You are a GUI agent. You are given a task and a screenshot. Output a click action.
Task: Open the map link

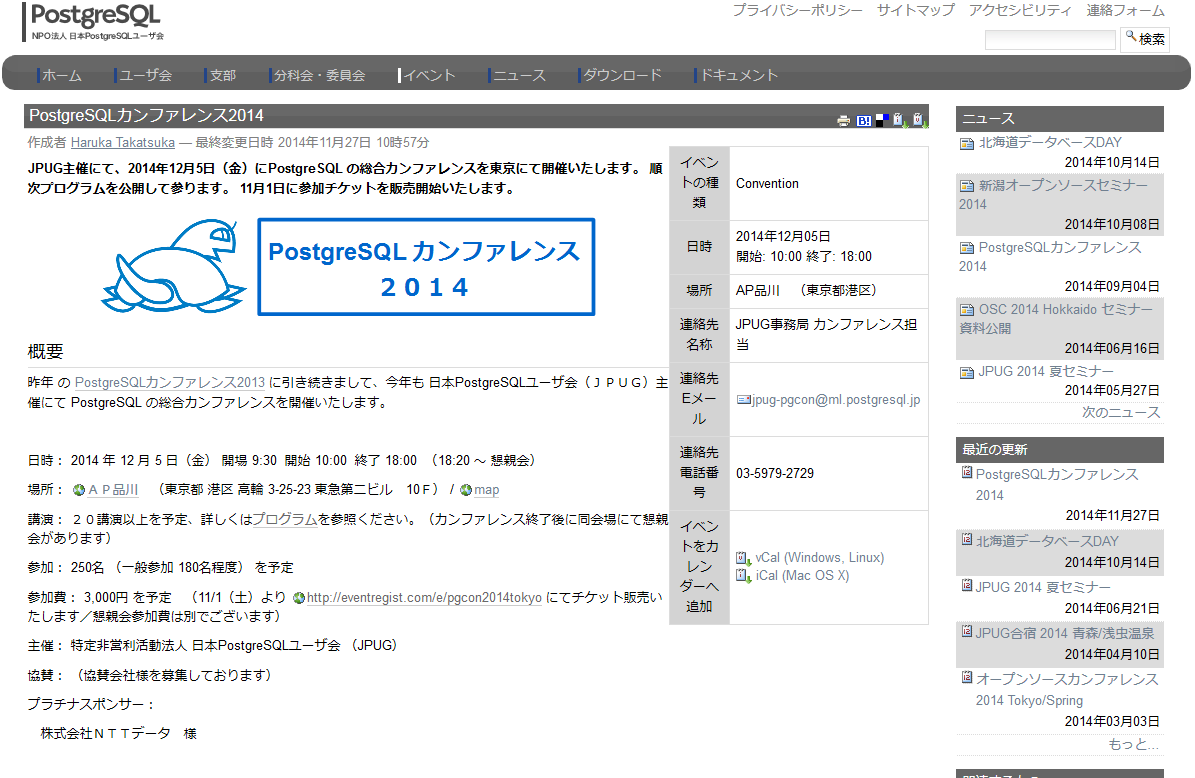tap(486, 490)
